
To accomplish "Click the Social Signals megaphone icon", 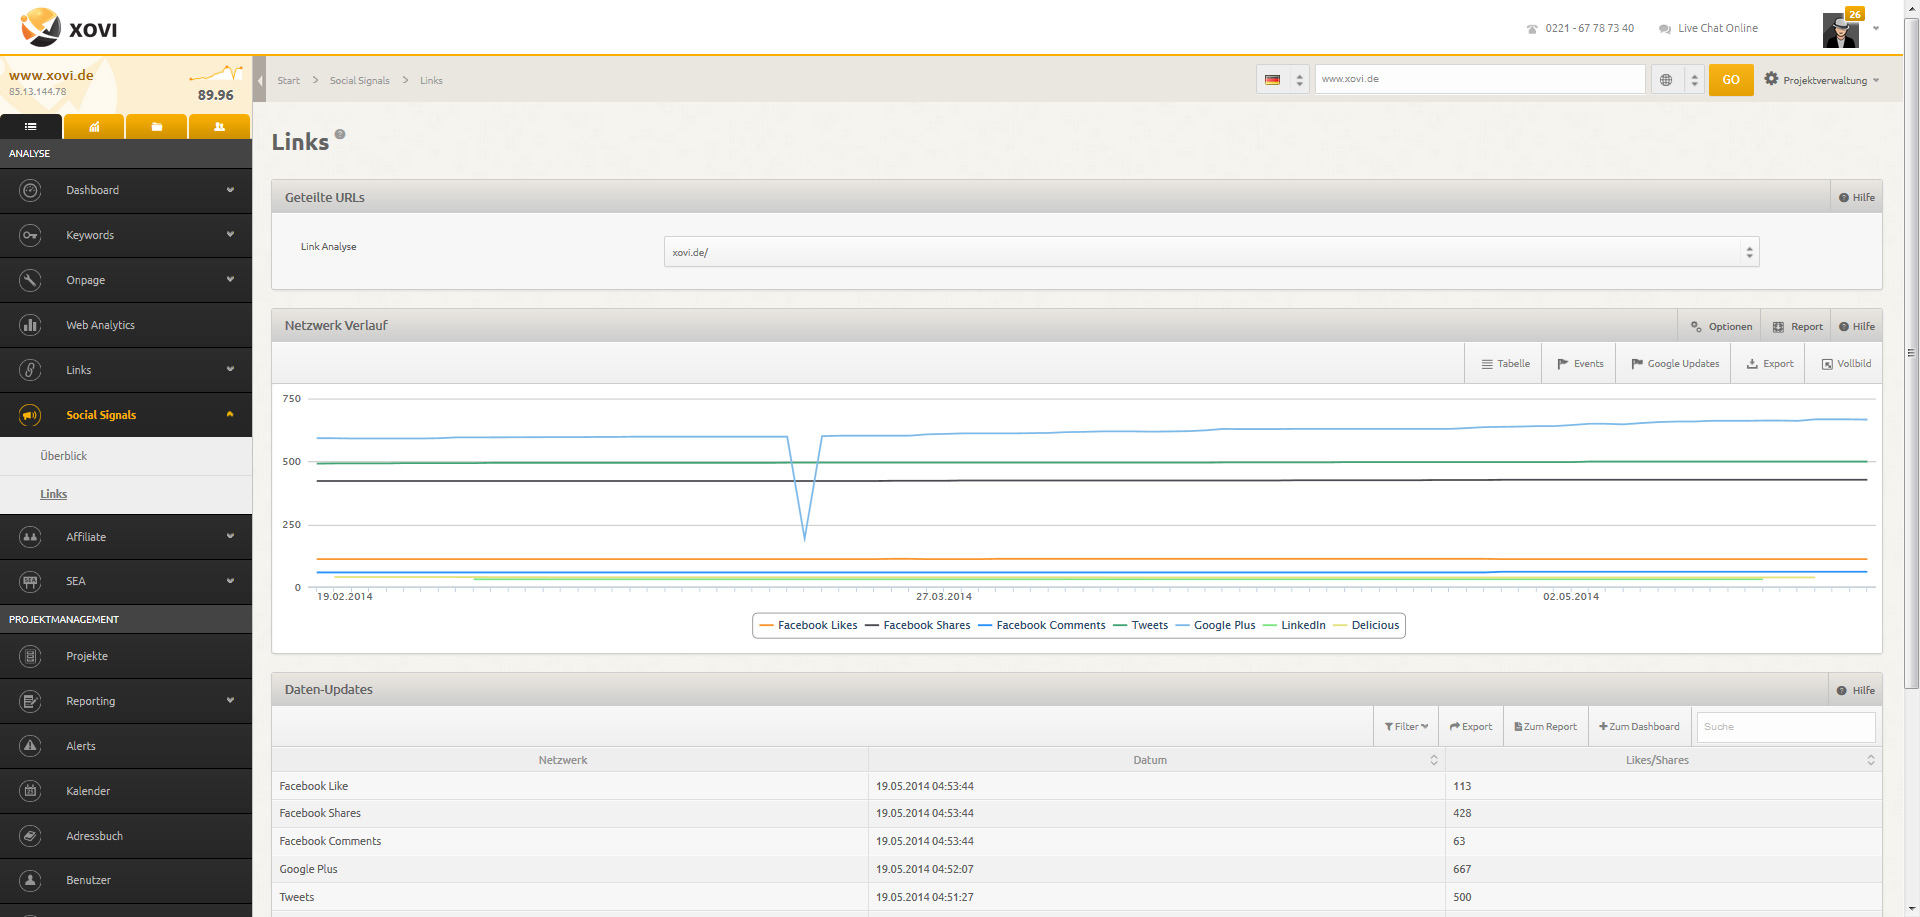I will 31,415.
